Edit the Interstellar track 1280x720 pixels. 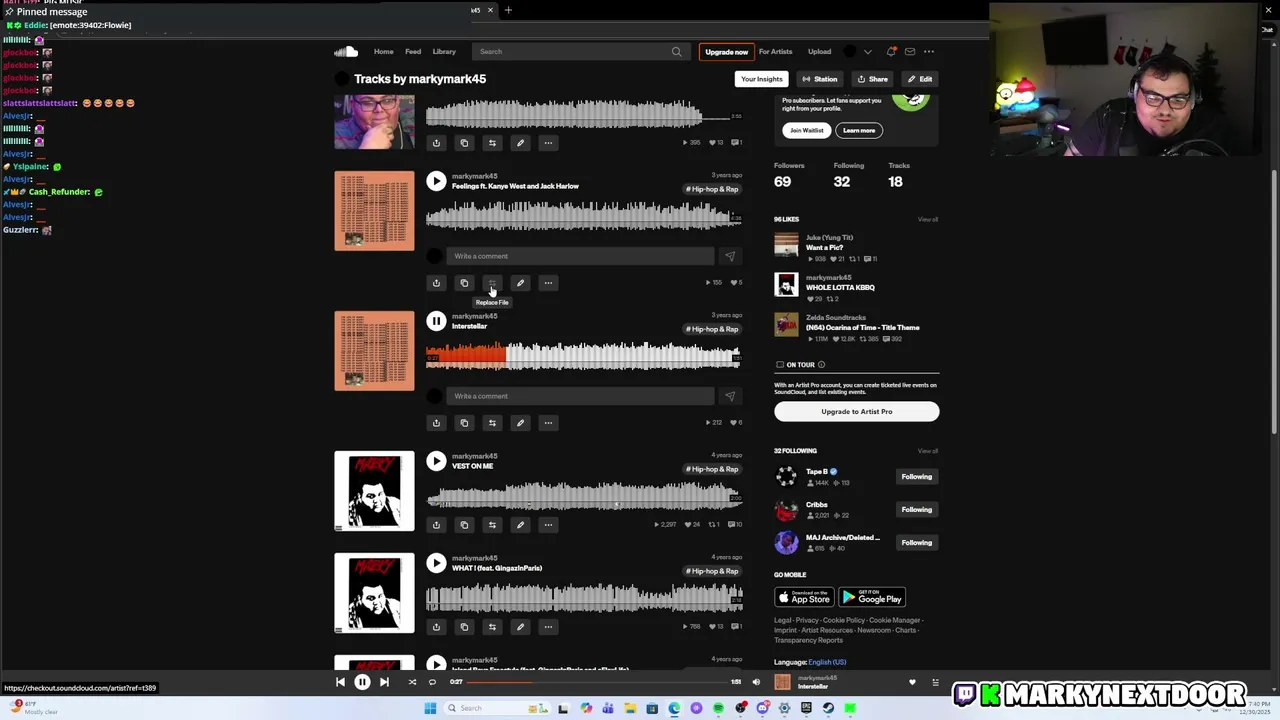coord(520,423)
